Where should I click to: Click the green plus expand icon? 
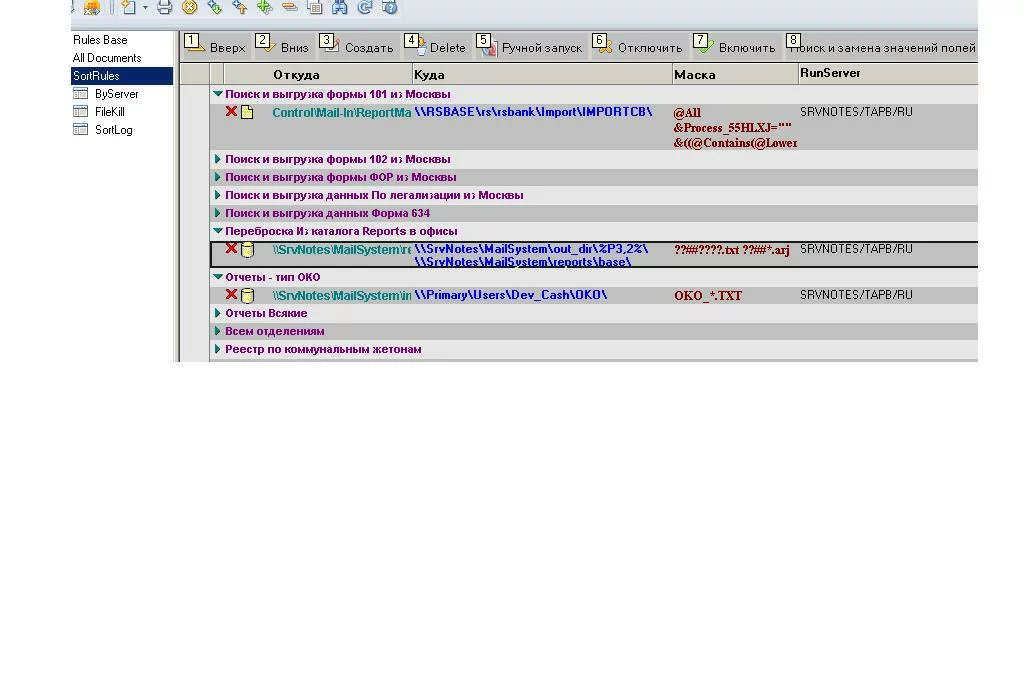pos(264,7)
